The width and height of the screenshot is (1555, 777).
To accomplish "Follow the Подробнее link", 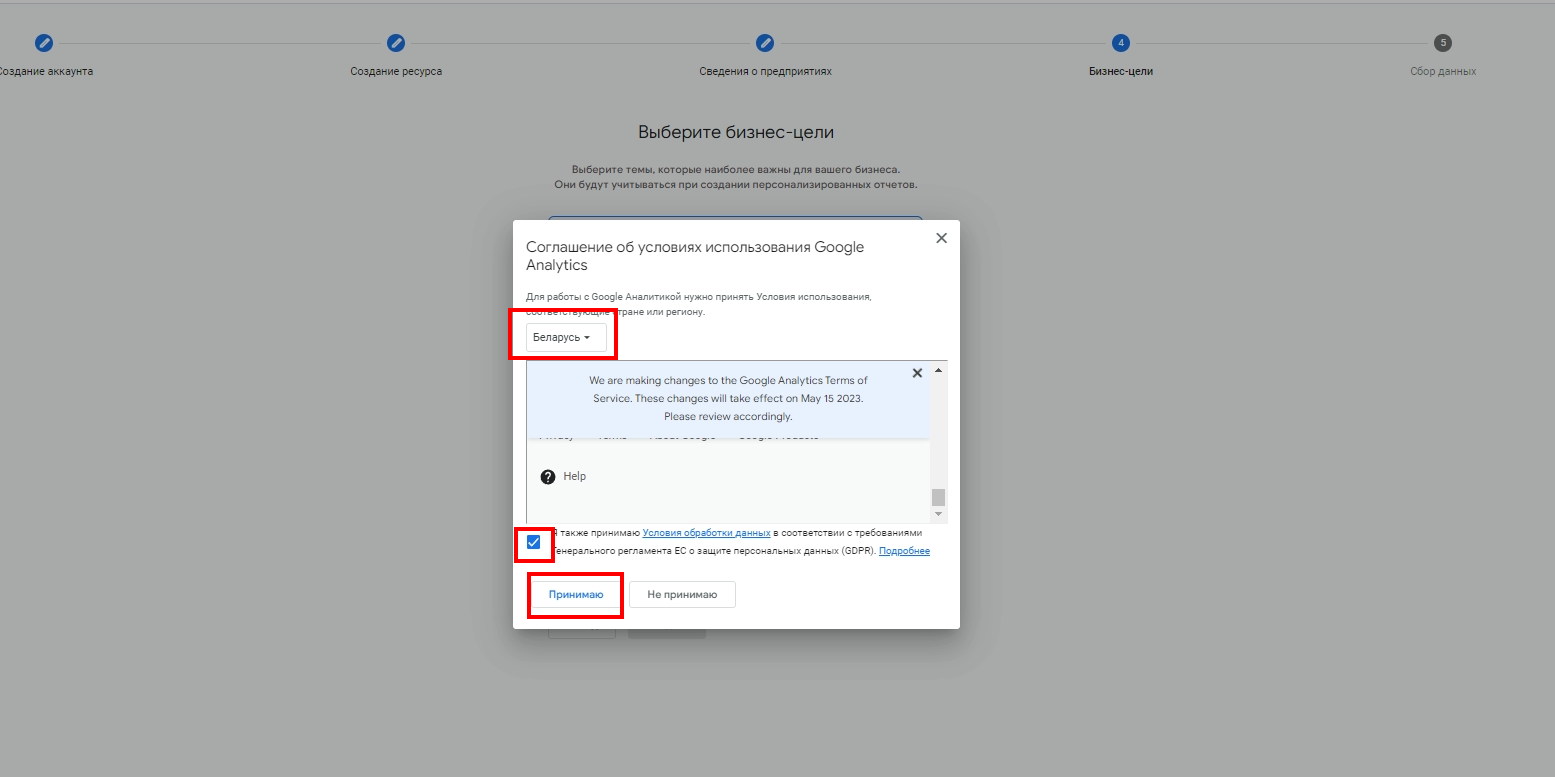I will 904,551.
